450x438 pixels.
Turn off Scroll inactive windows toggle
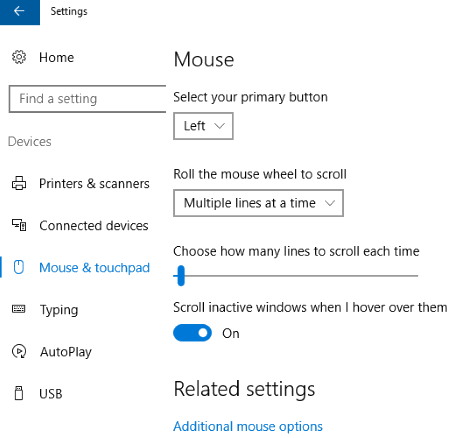coord(192,333)
